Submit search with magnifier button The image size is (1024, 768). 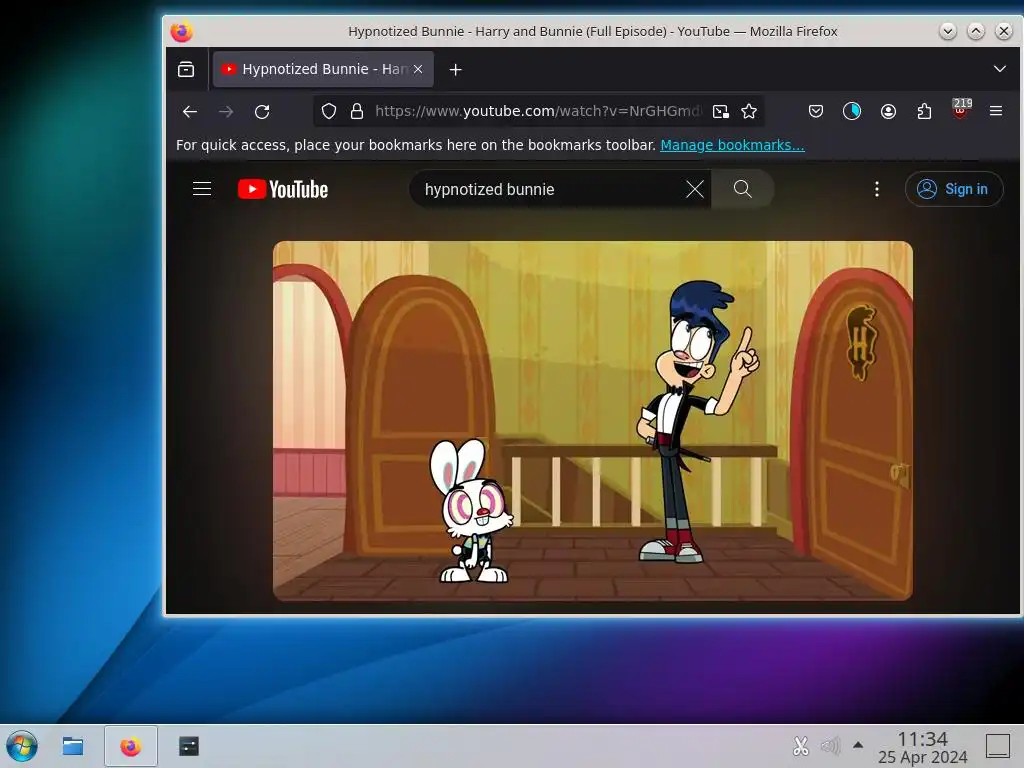click(x=743, y=189)
